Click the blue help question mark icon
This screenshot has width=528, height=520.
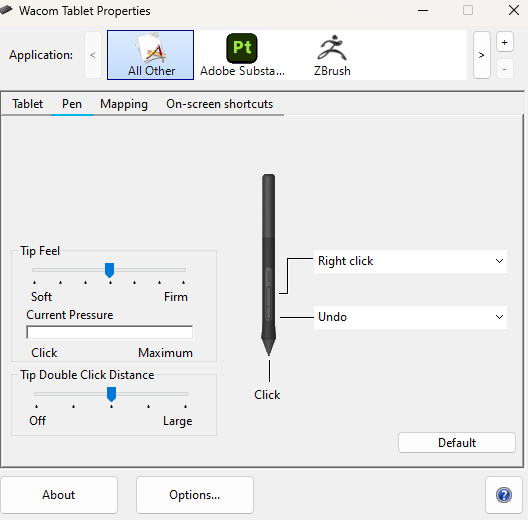504,495
